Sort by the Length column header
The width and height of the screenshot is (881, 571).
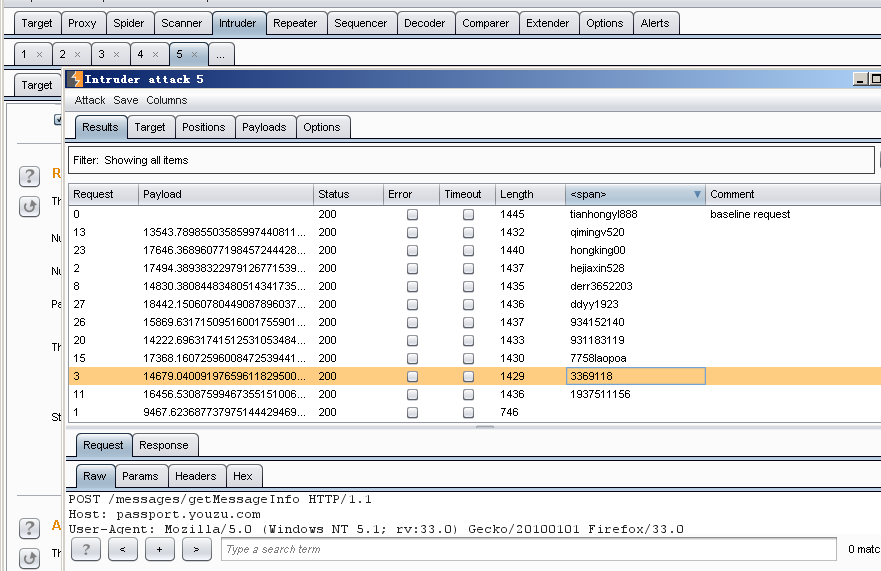530,194
